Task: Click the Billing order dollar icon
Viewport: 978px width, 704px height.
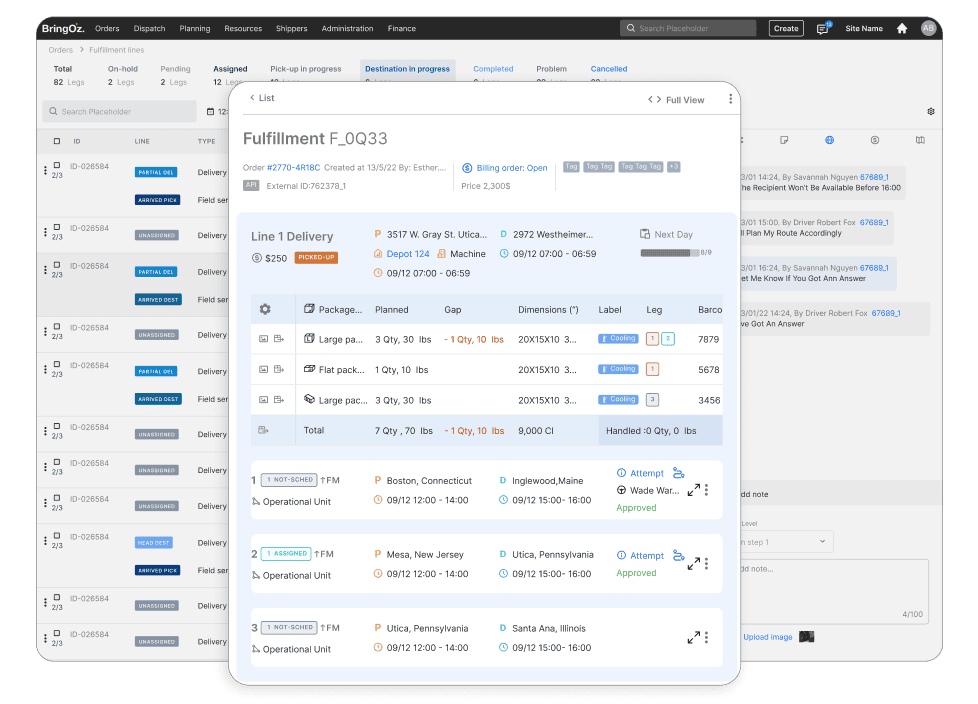Action: (467, 168)
